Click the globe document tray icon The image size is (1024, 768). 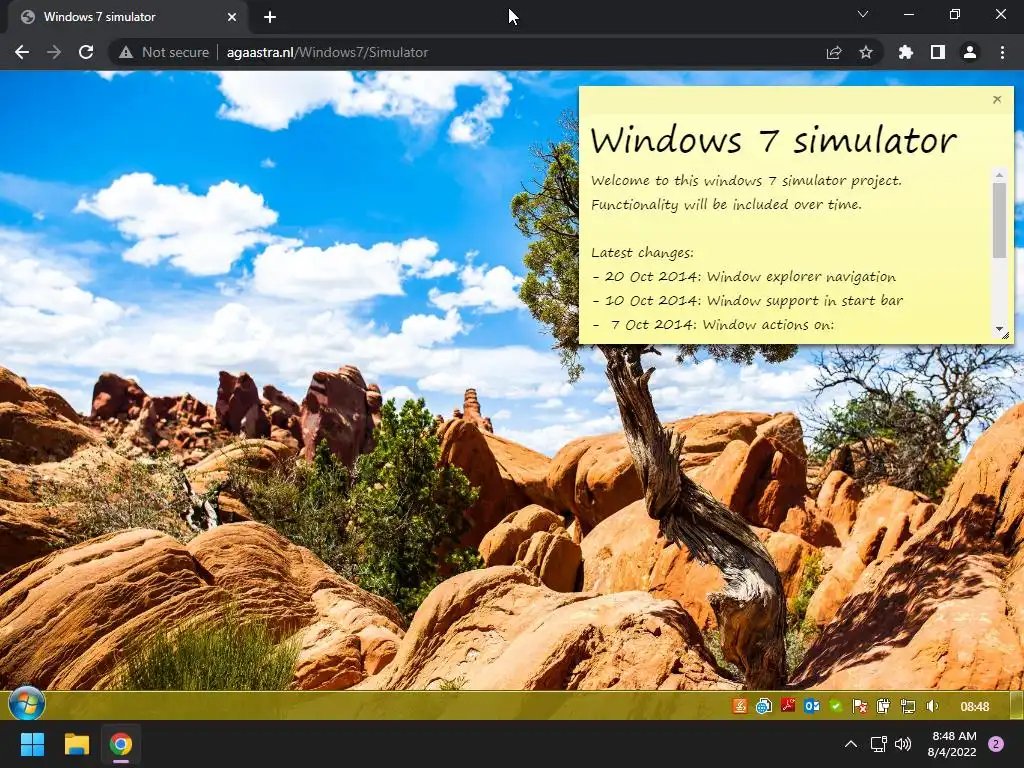763,706
